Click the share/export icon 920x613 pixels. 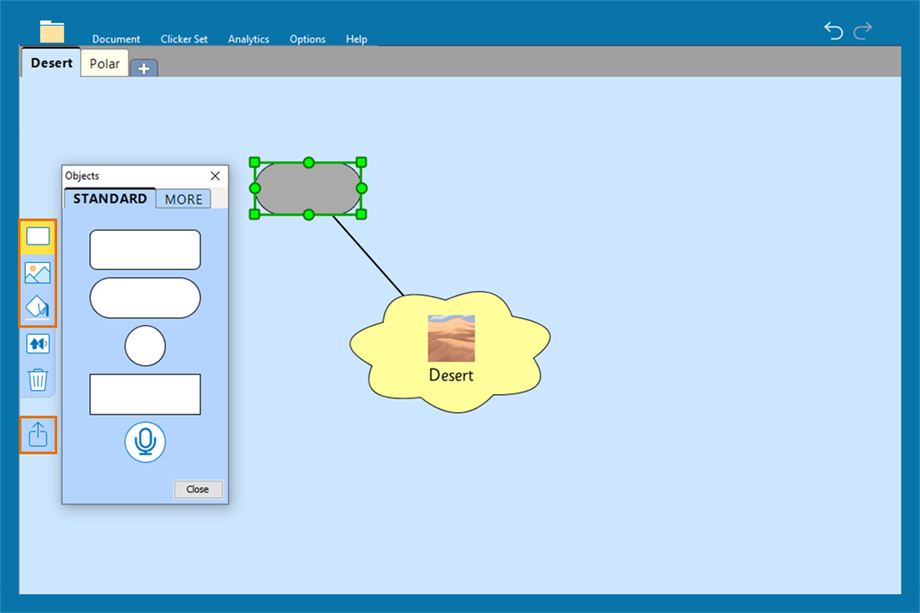[38, 435]
